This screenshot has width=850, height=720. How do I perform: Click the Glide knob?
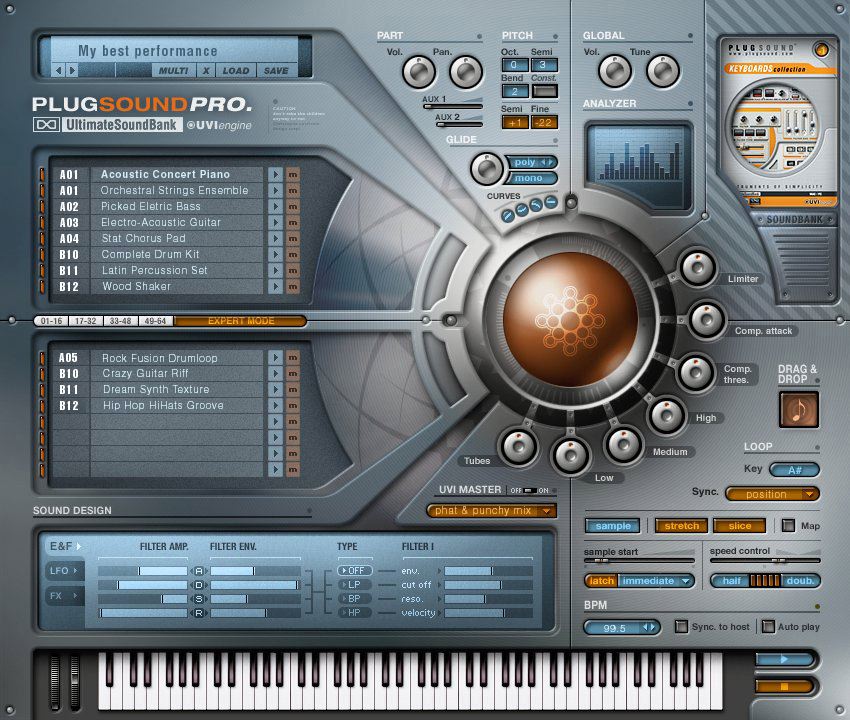pyautogui.click(x=487, y=169)
